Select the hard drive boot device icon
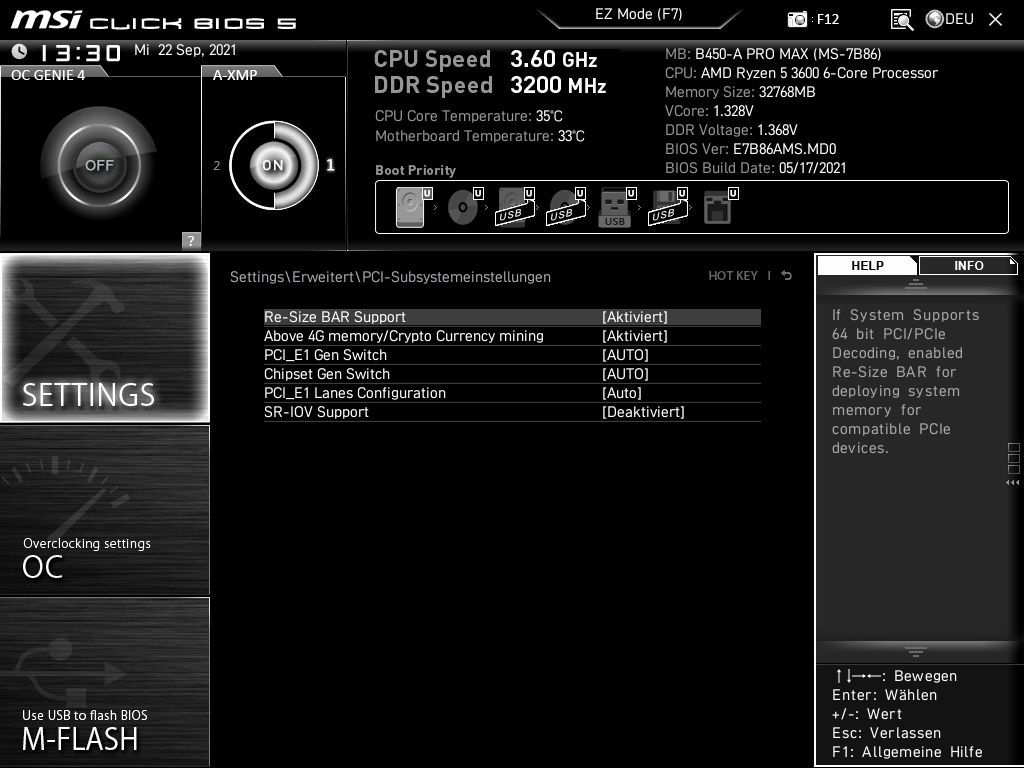 pyautogui.click(x=410, y=205)
